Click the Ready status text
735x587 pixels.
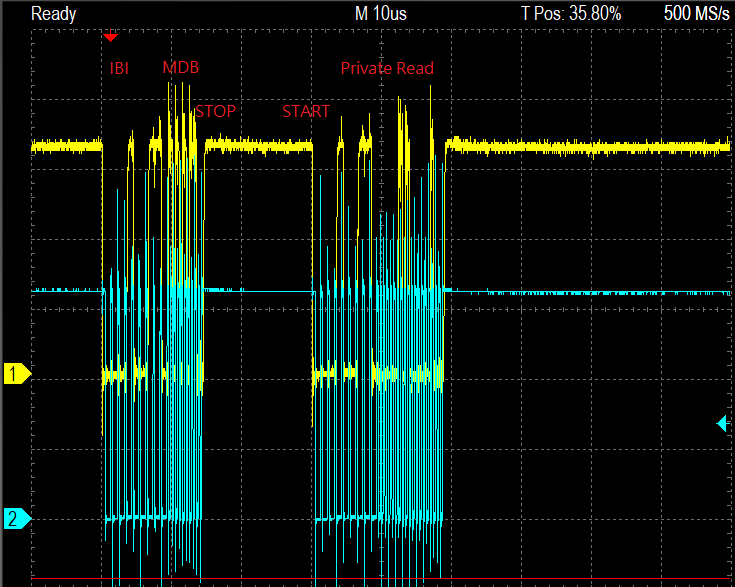pos(53,14)
